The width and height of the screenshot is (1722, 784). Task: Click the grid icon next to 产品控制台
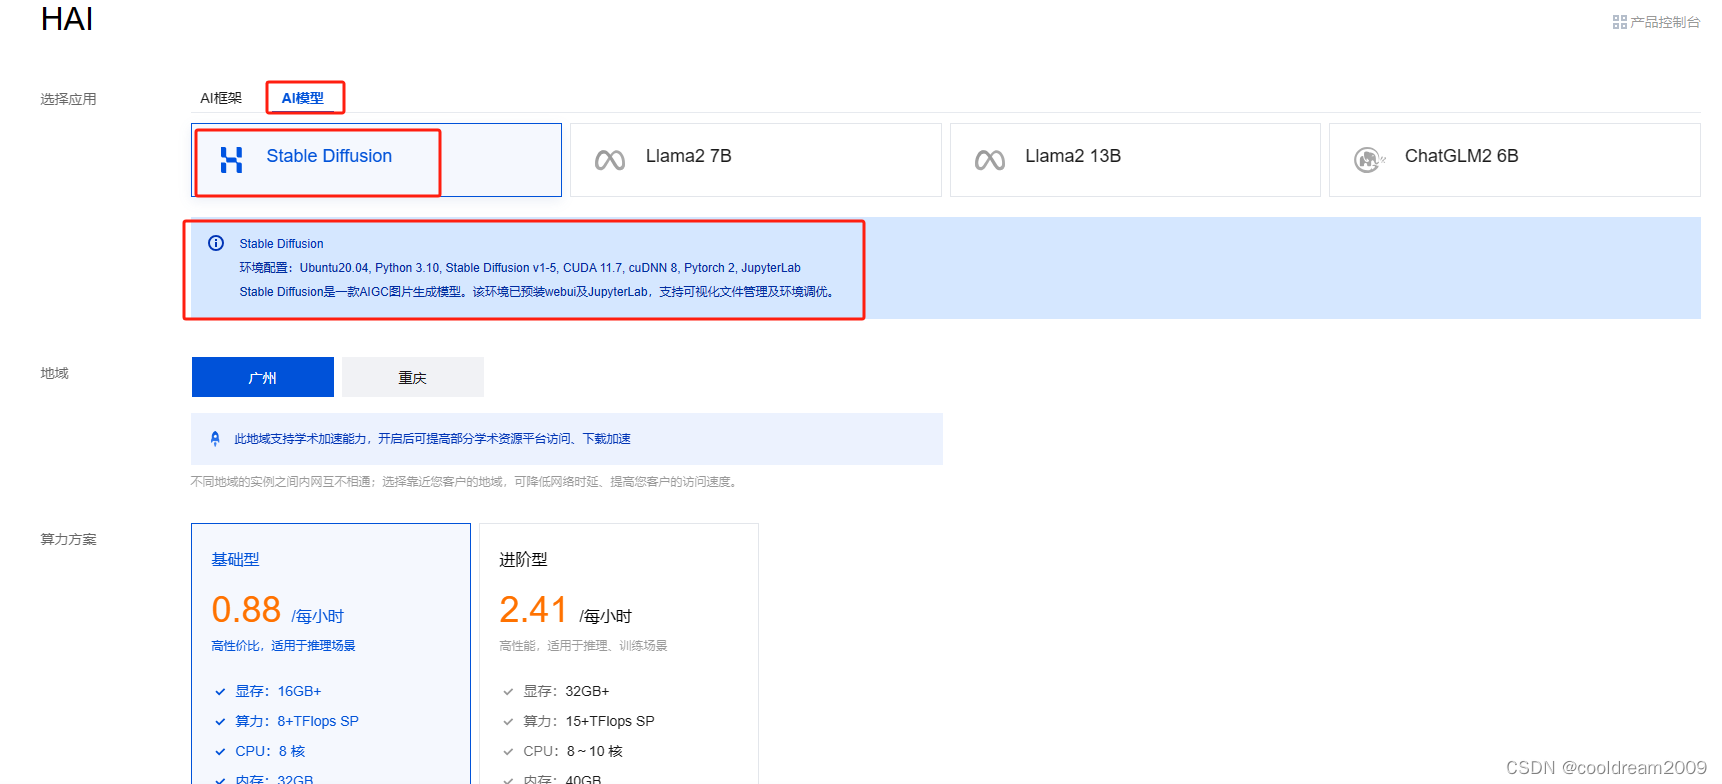pyautogui.click(x=1619, y=22)
